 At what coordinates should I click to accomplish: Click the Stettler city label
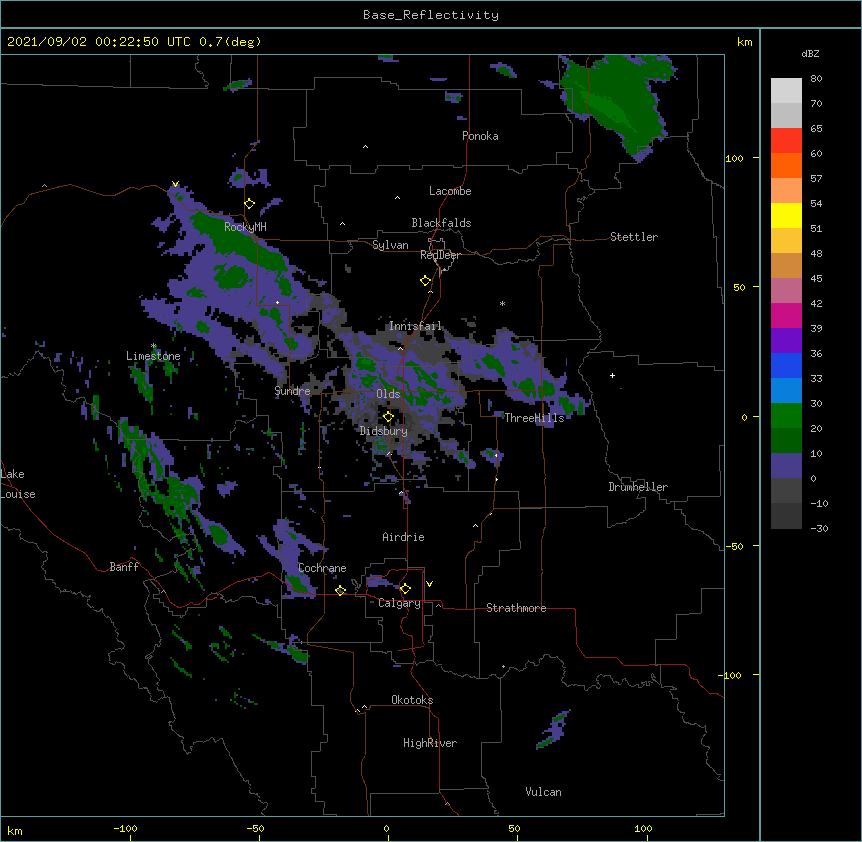633,237
